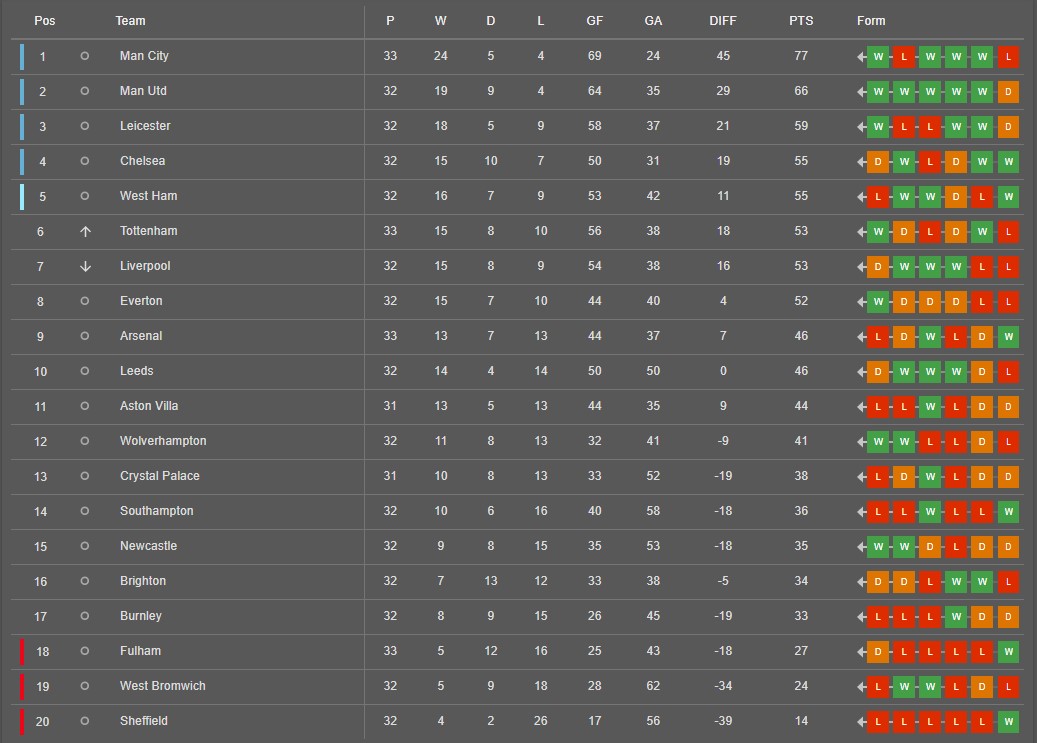Click the form arrow beside Man Utd's results
The width and height of the screenshot is (1037, 743).
861,92
